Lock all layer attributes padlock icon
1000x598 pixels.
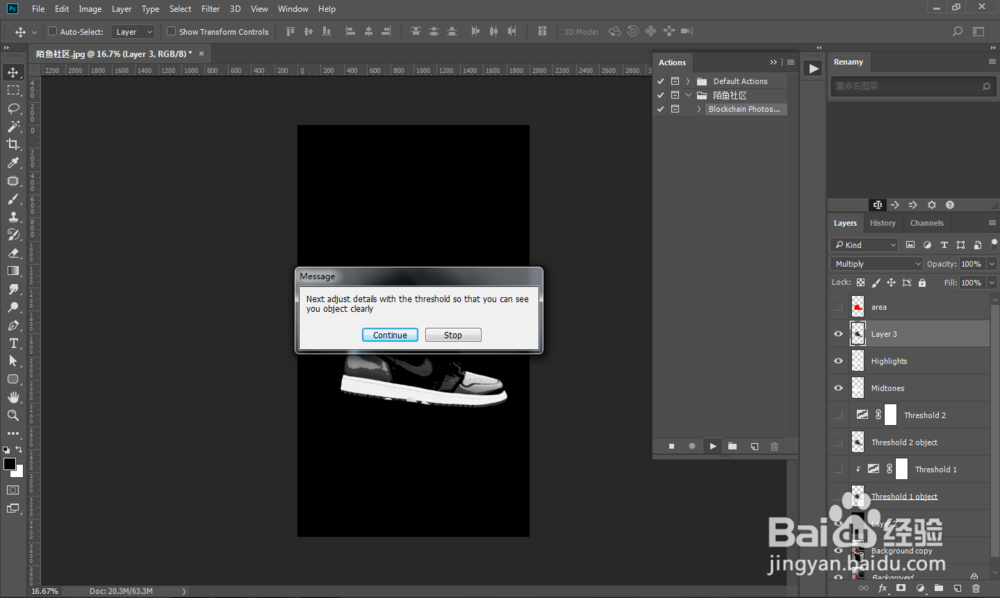coord(922,282)
